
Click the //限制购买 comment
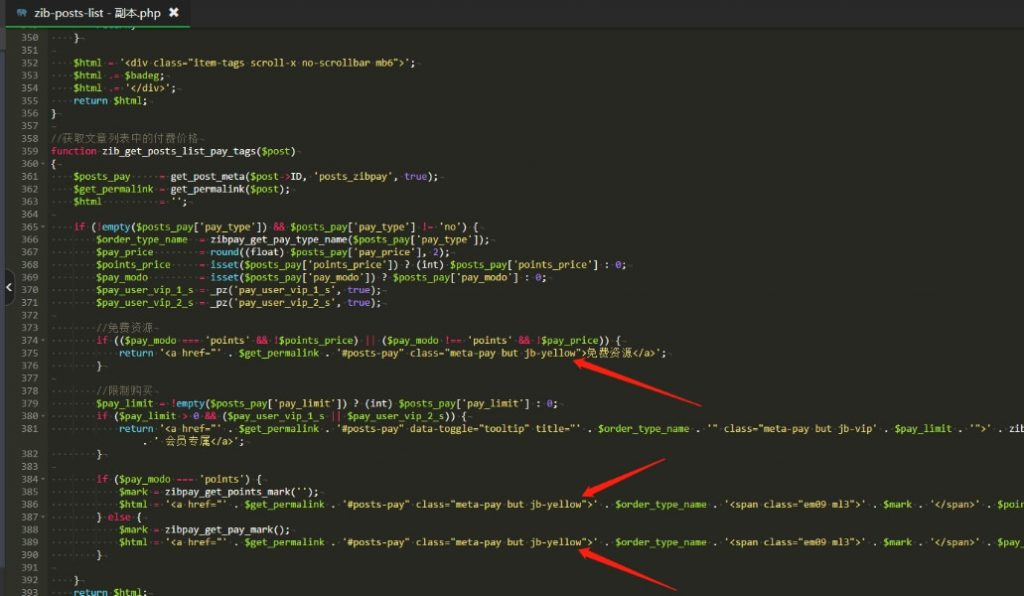125,391
